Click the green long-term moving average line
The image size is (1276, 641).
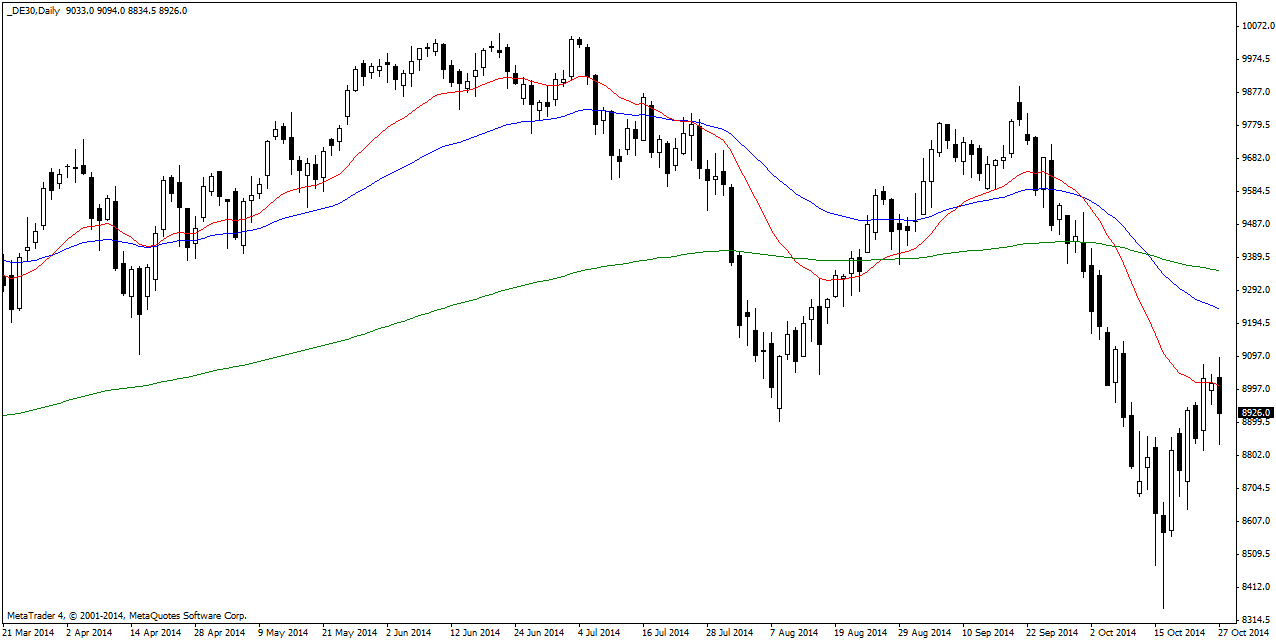click(400, 320)
